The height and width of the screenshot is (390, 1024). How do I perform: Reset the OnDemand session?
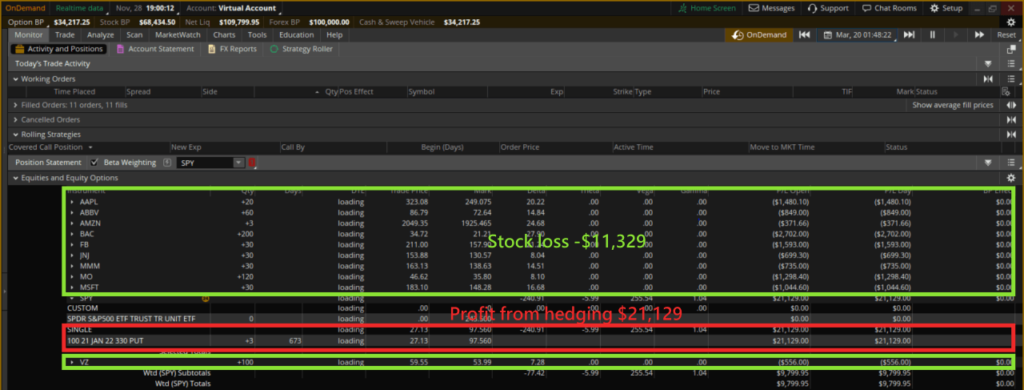[1006, 35]
